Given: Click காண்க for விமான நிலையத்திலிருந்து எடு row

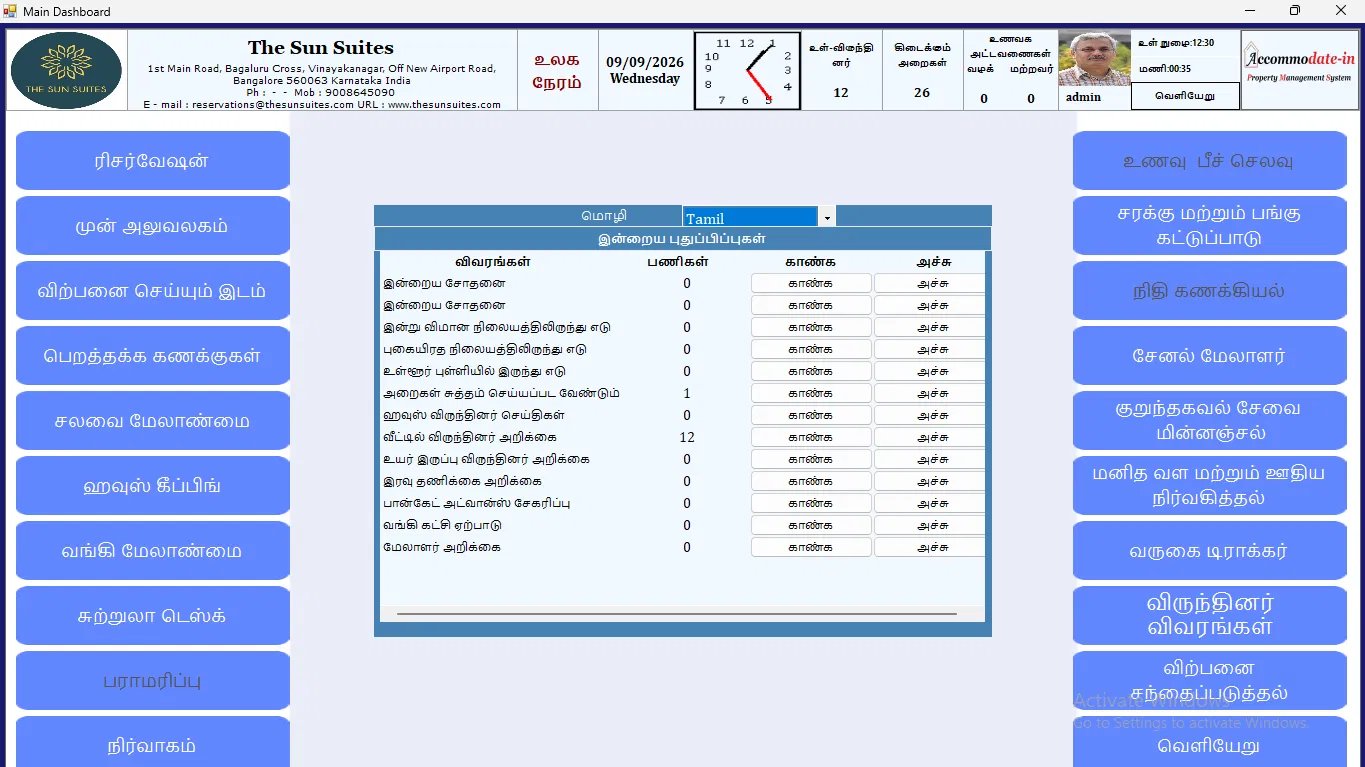Looking at the screenshot, I should (x=811, y=327).
